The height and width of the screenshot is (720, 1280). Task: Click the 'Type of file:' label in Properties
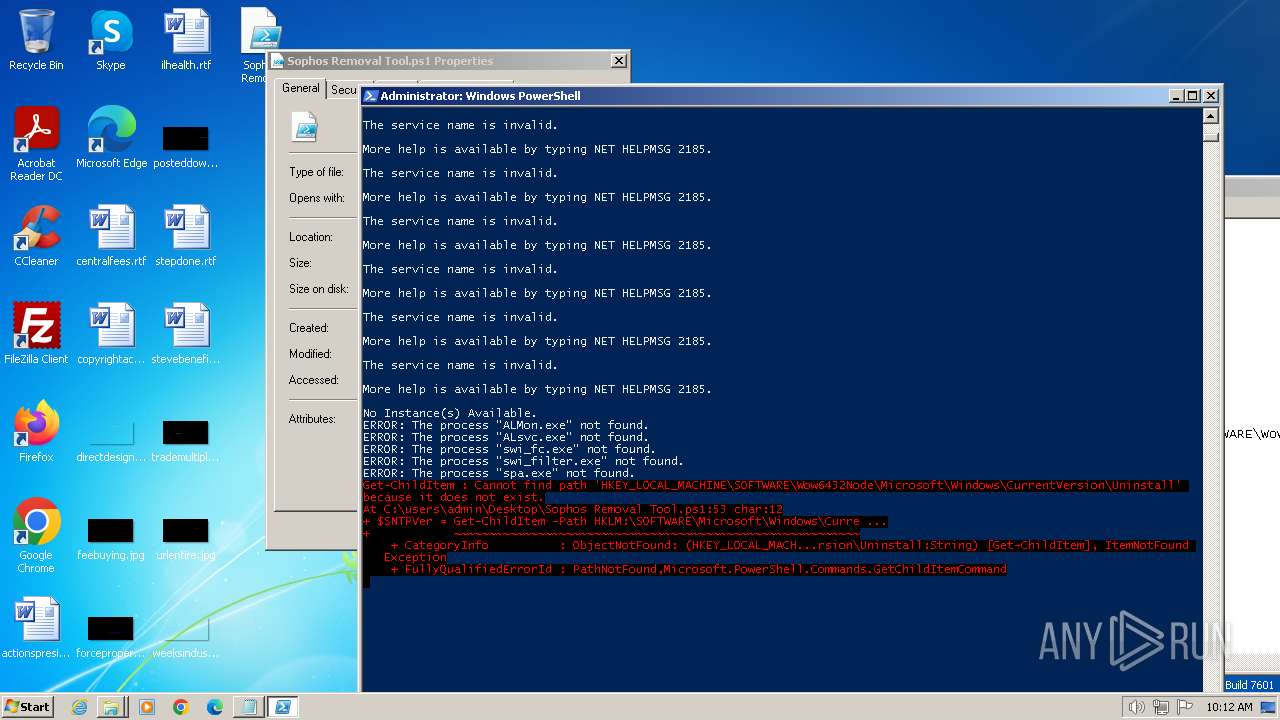coord(316,172)
